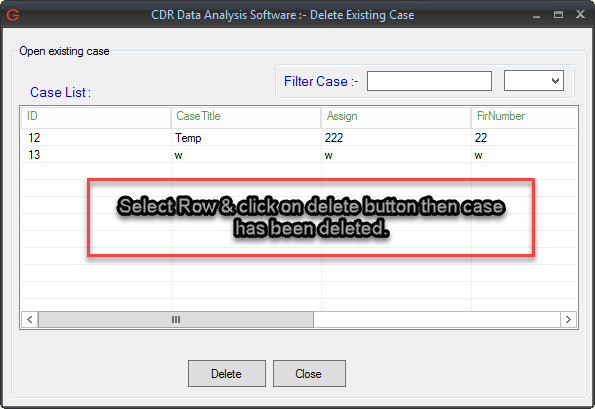Maximize the CDR Data Analysis window
595x409 pixels.
[558, 15]
